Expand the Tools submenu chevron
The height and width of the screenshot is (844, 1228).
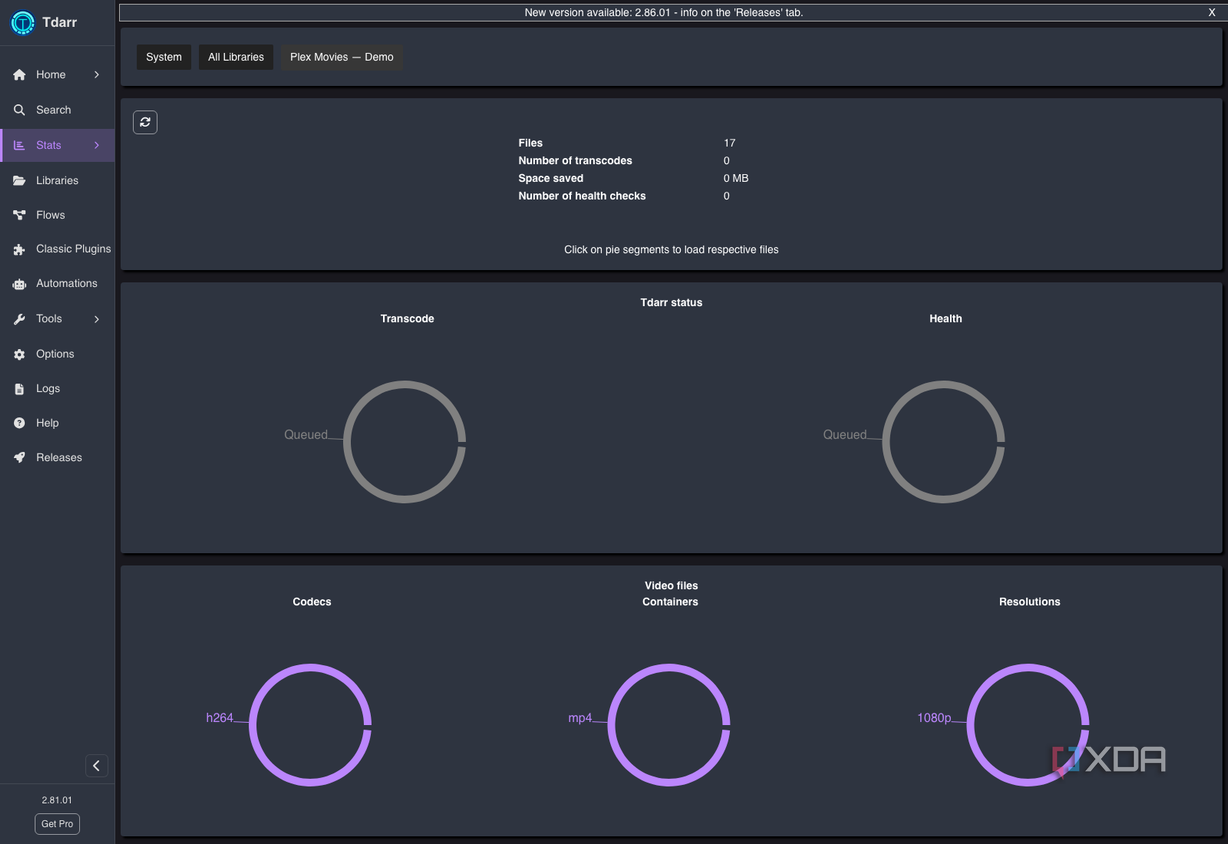[x=97, y=319]
